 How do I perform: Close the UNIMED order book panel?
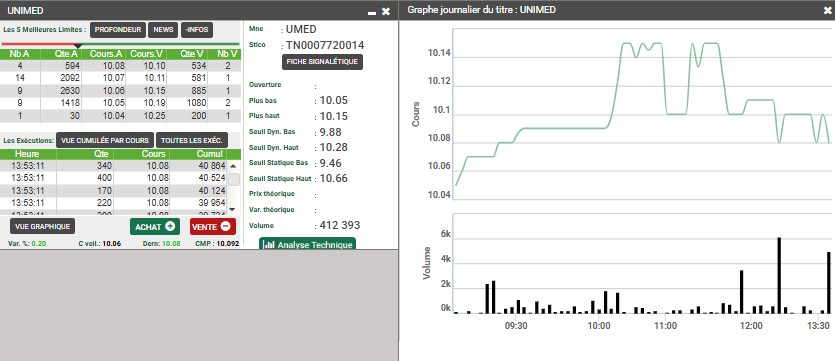click(386, 11)
